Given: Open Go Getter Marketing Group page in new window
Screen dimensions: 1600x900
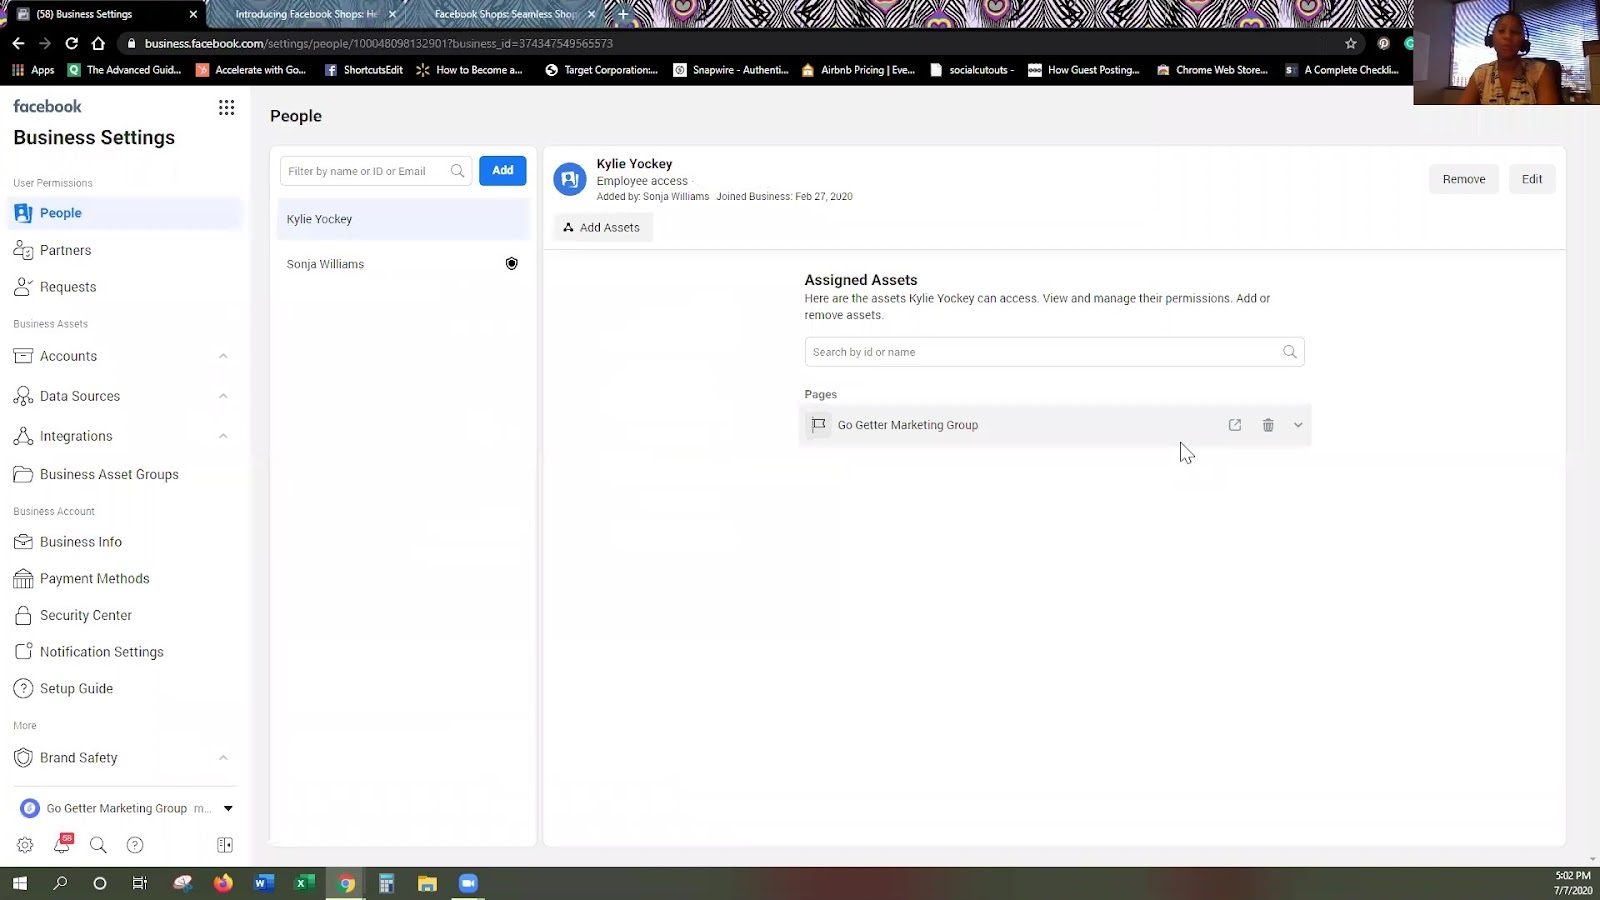Looking at the screenshot, I should pos(1235,425).
